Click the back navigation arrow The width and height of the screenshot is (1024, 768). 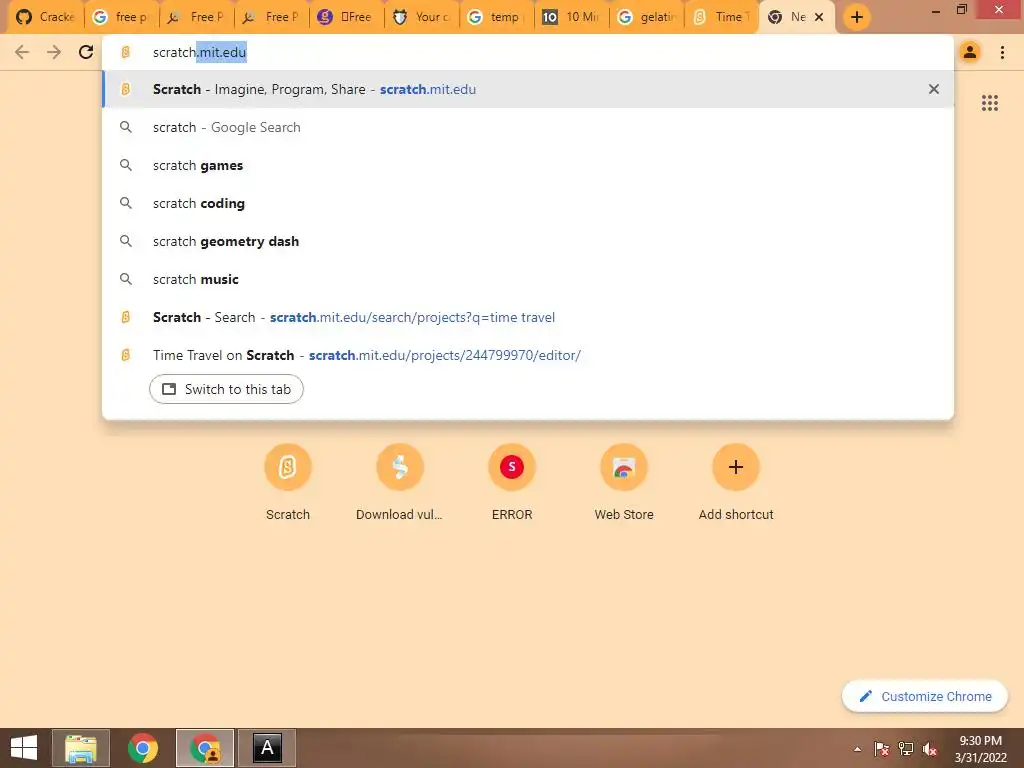(22, 52)
